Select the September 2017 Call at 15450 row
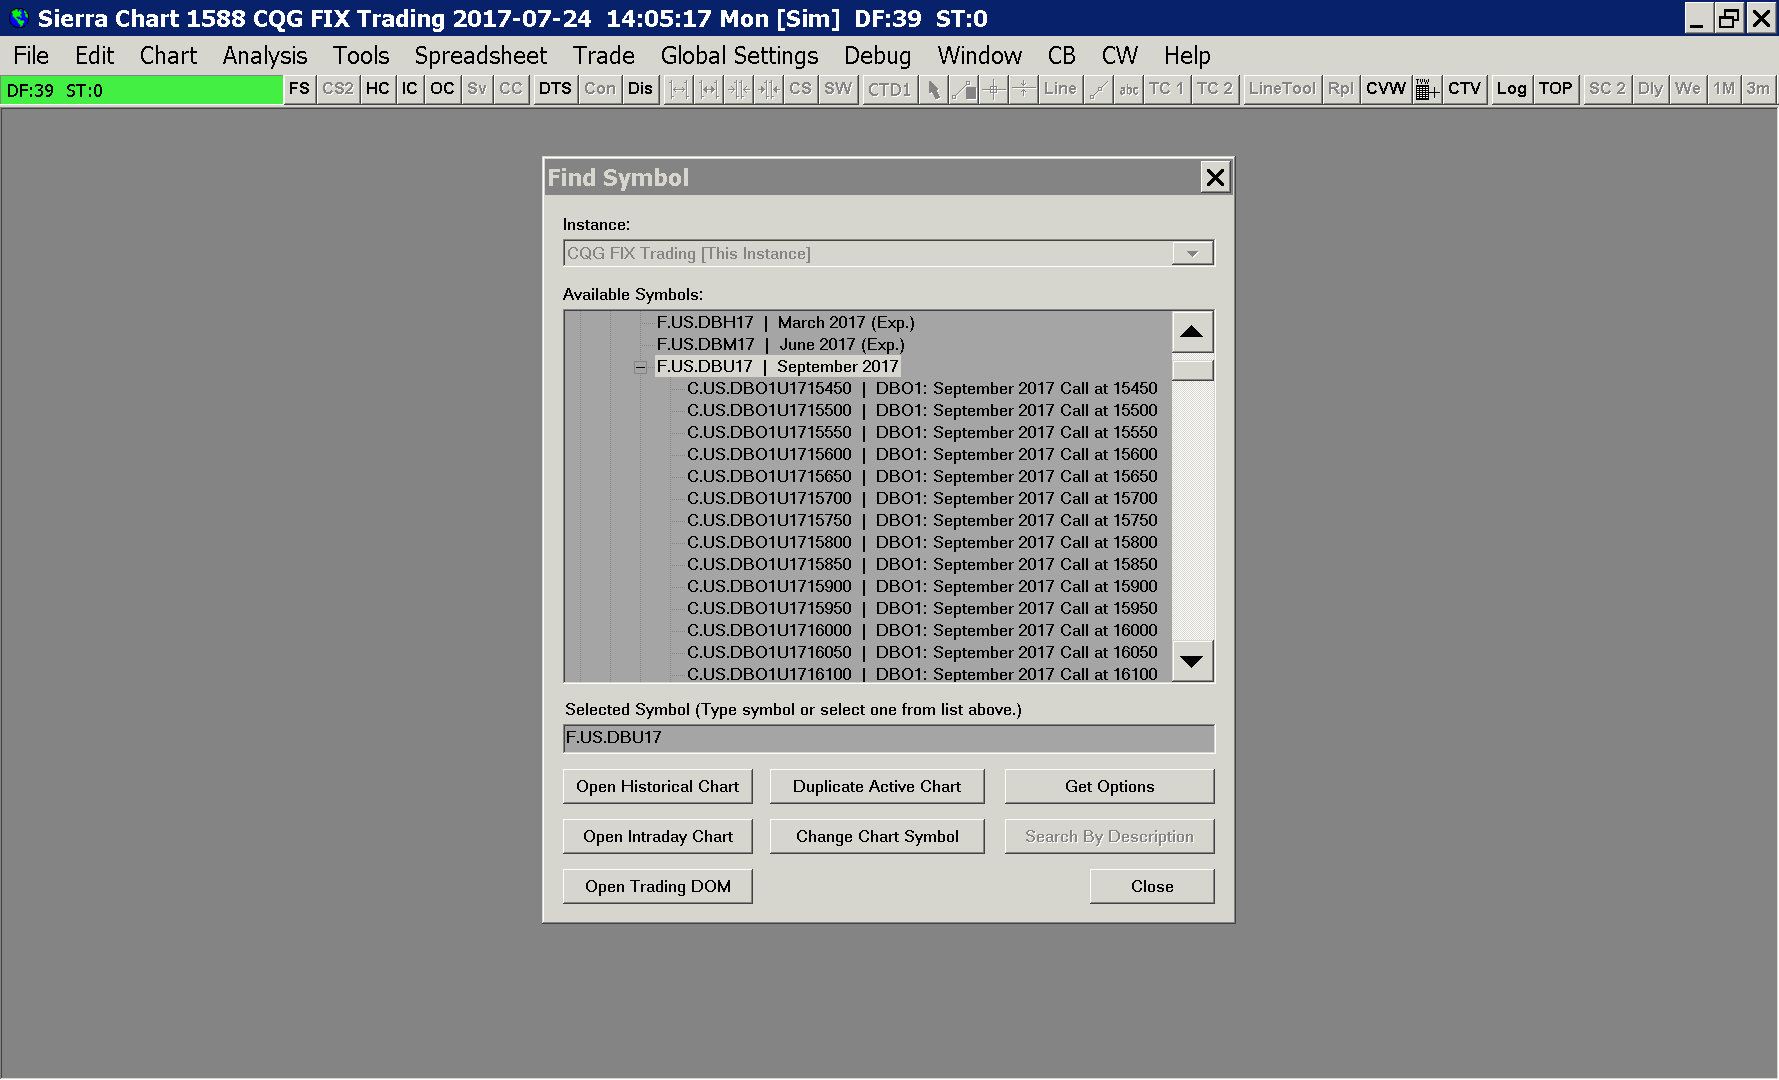The width and height of the screenshot is (1779, 1080). click(x=922, y=388)
